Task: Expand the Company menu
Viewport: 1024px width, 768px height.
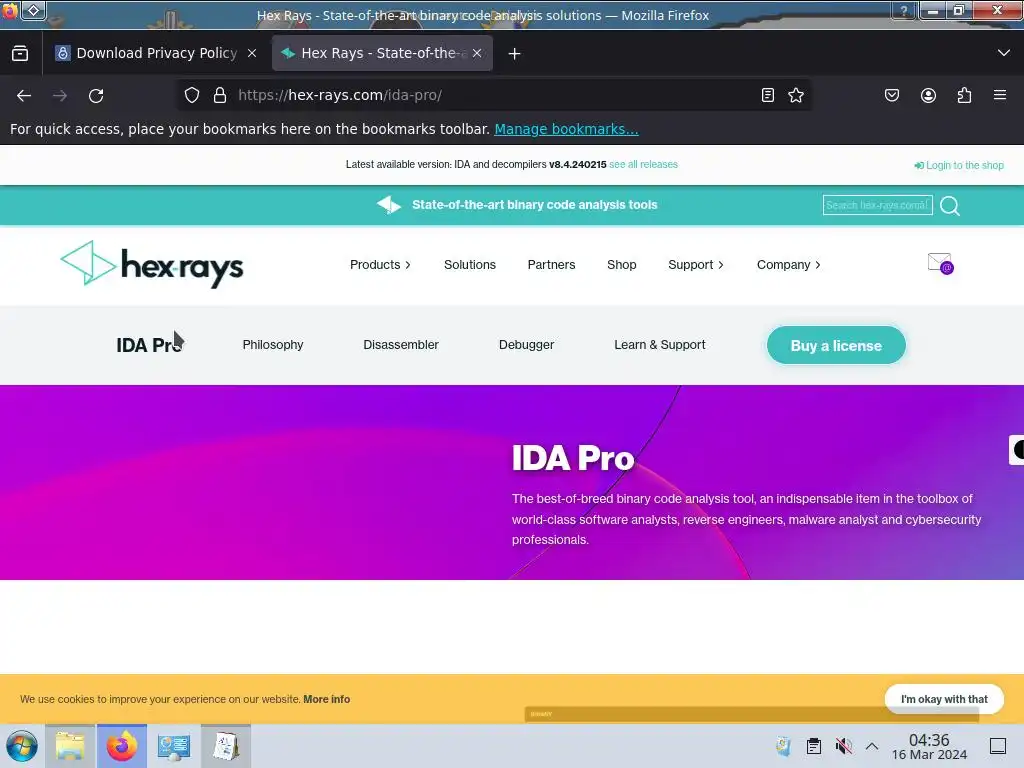Action: tap(788, 265)
